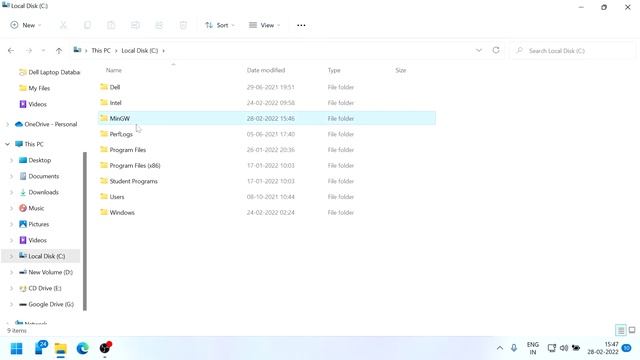The width and height of the screenshot is (640, 360).
Task: Collapse the This PC tree node
Action: coord(7,144)
